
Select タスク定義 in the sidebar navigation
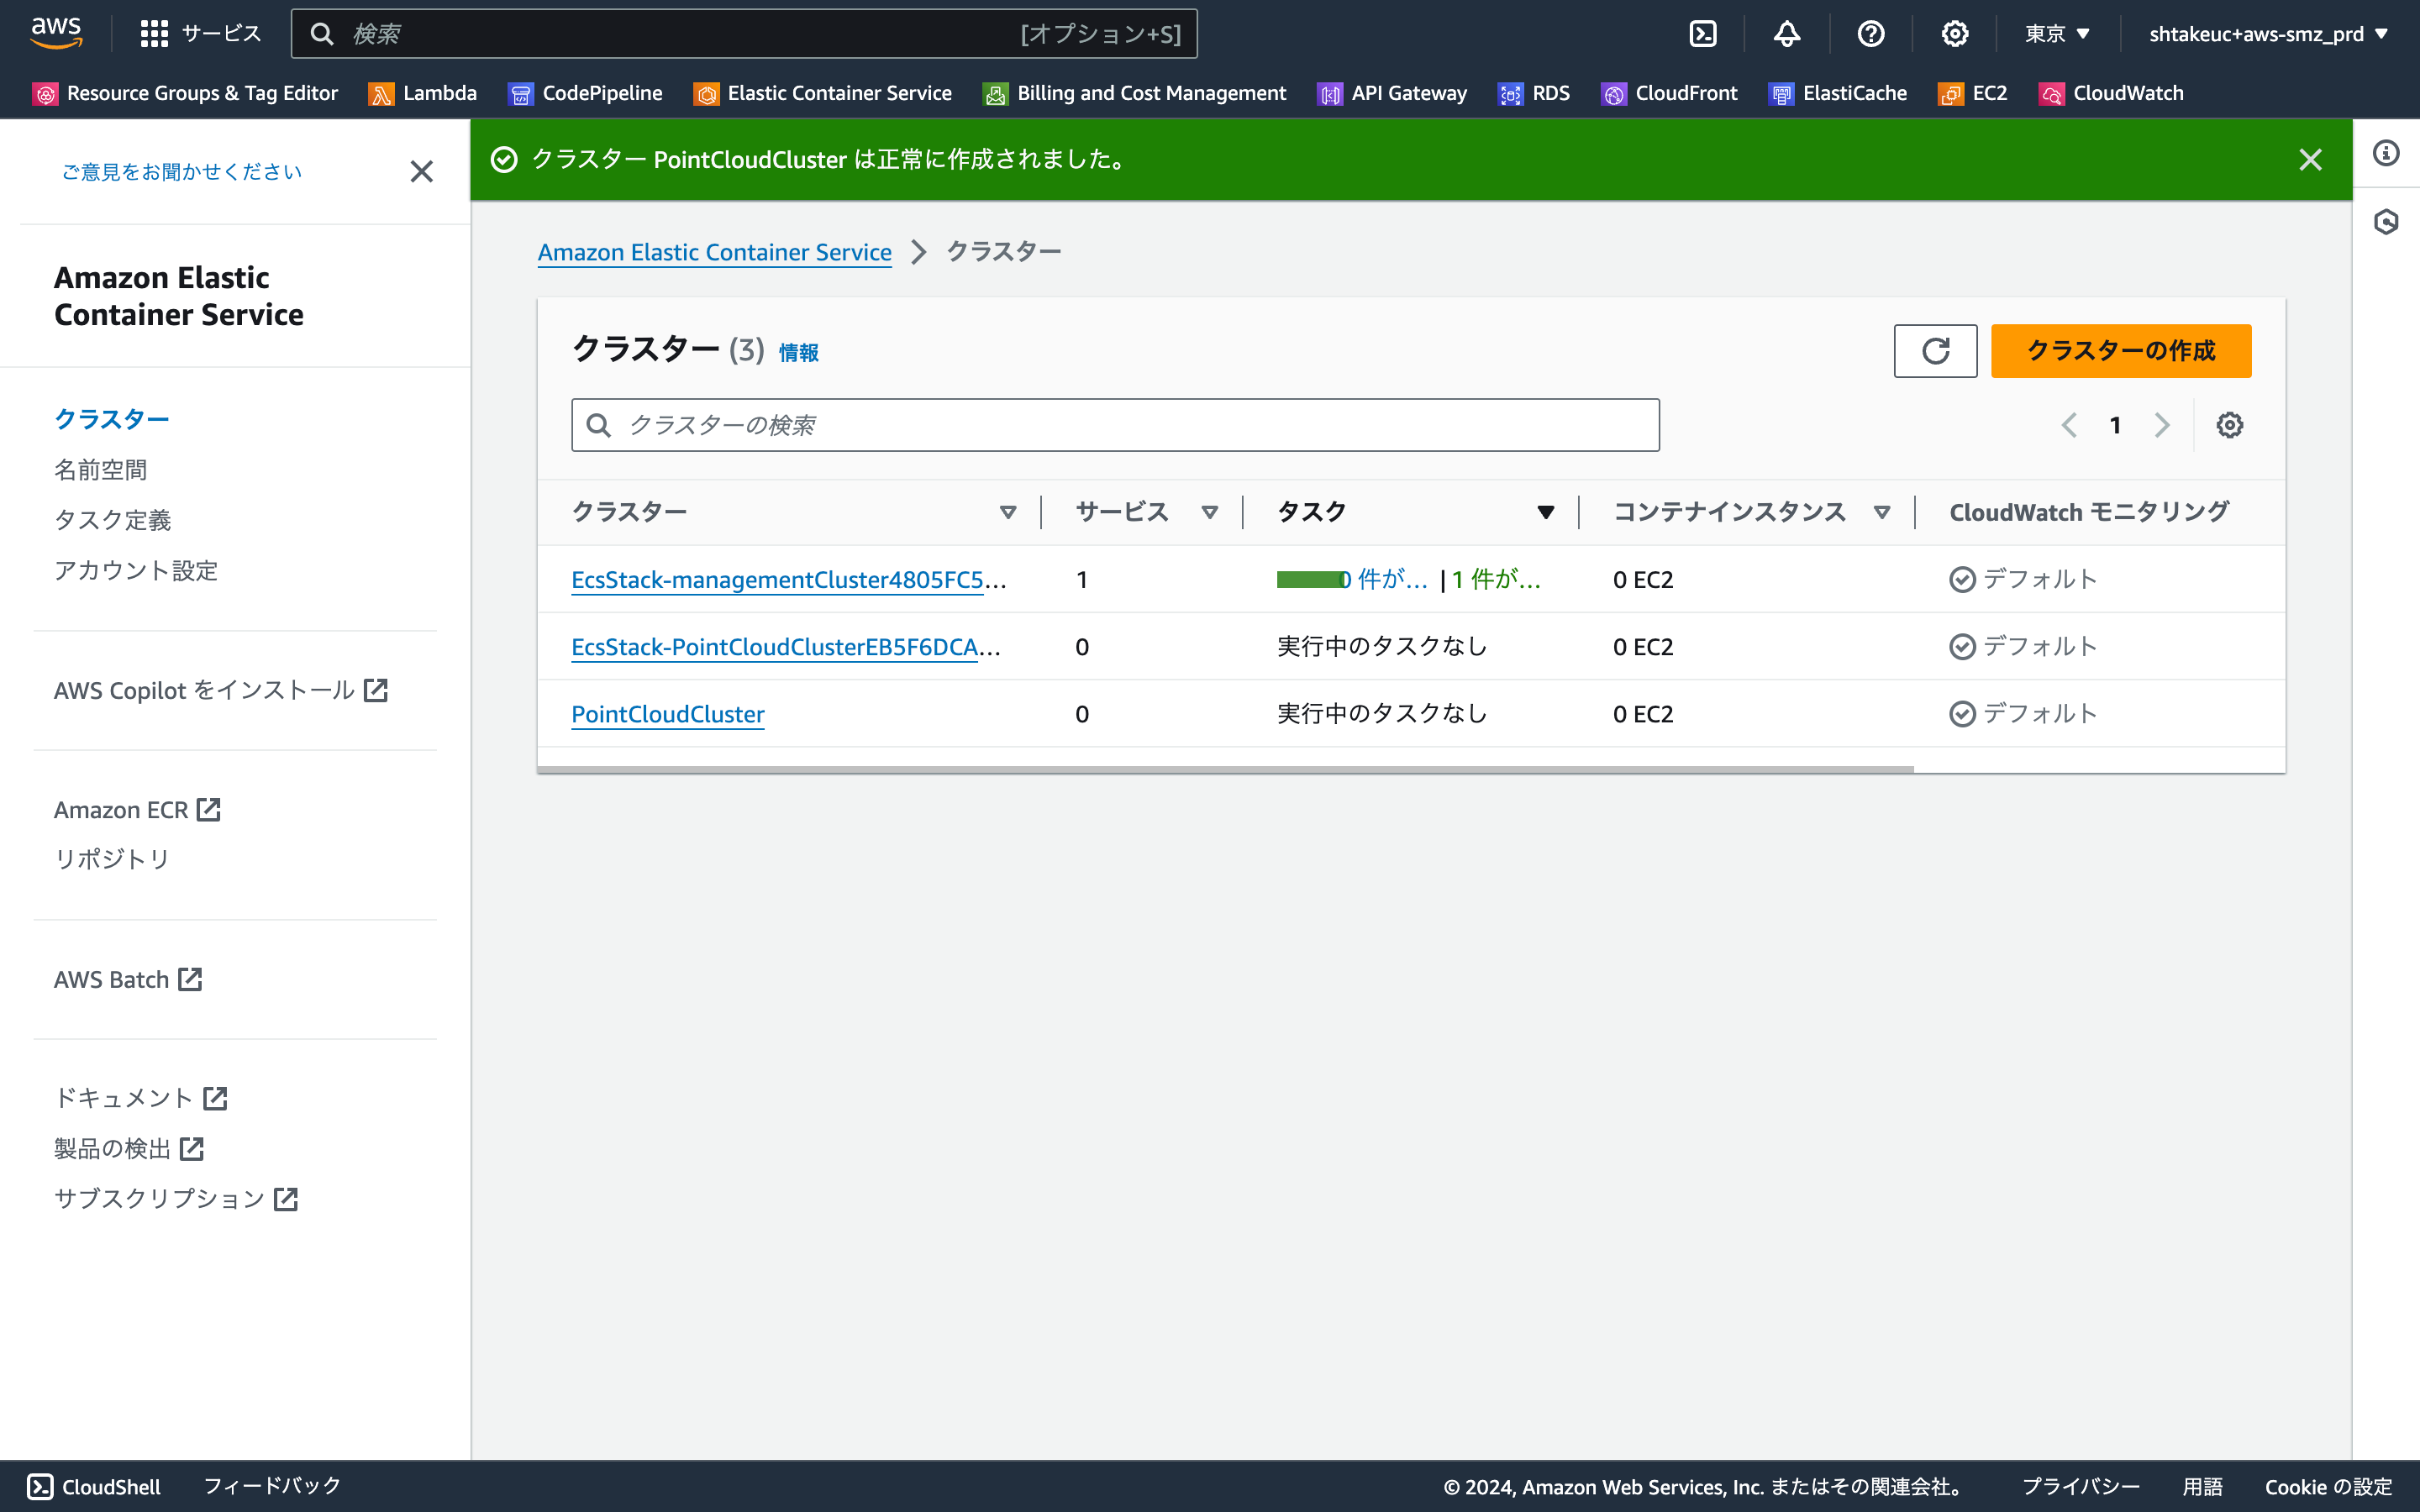point(113,520)
